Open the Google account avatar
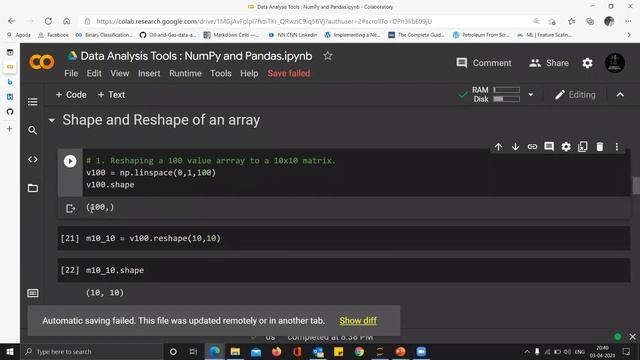Image resolution: width=640 pixels, height=360 pixels. (614, 63)
